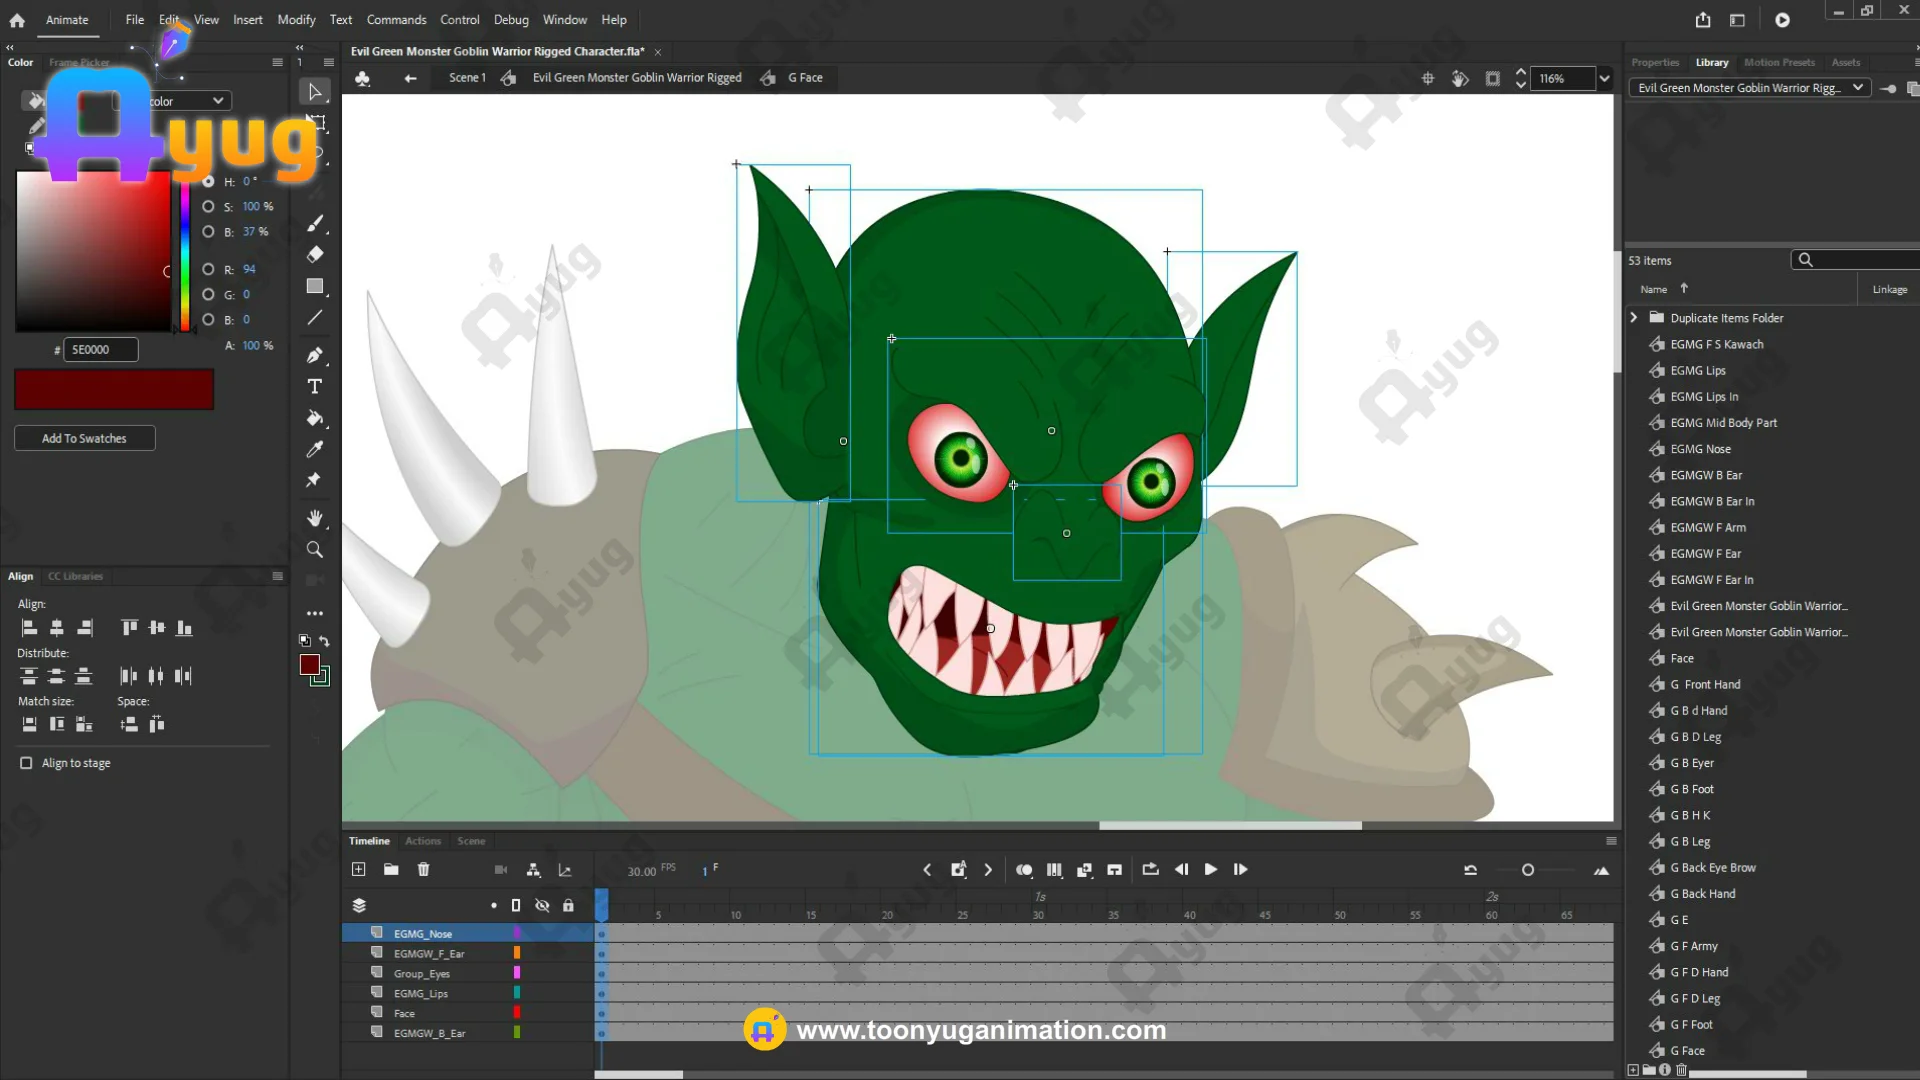Viewport: 1920px width, 1080px height.
Task: Open the library document dropdown
Action: [1857, 88]
